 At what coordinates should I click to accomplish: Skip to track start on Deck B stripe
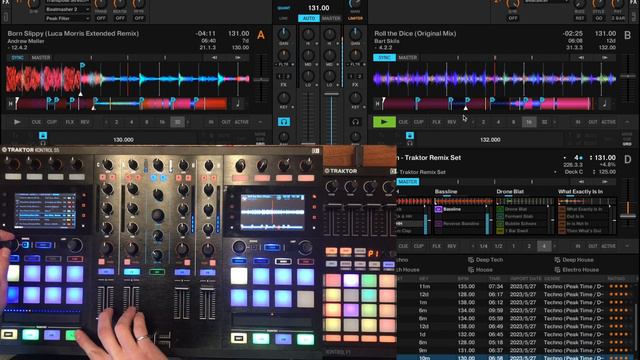[378, 104]
